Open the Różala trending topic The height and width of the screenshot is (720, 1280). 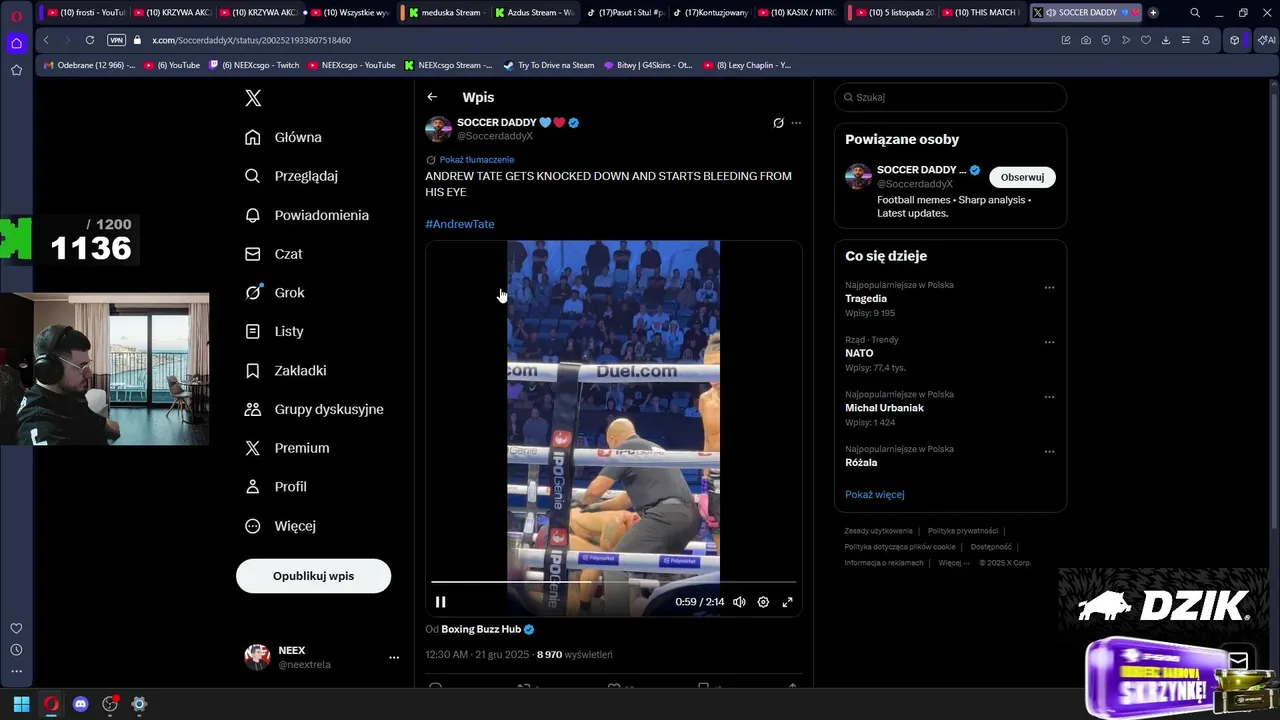[x=861, y=463]
